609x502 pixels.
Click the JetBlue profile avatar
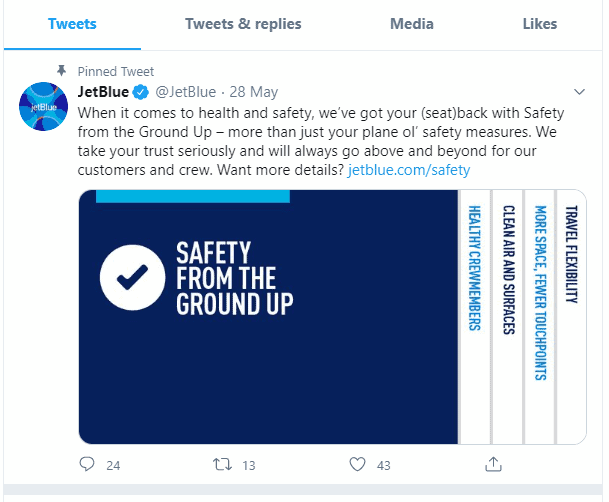(45, 105)
